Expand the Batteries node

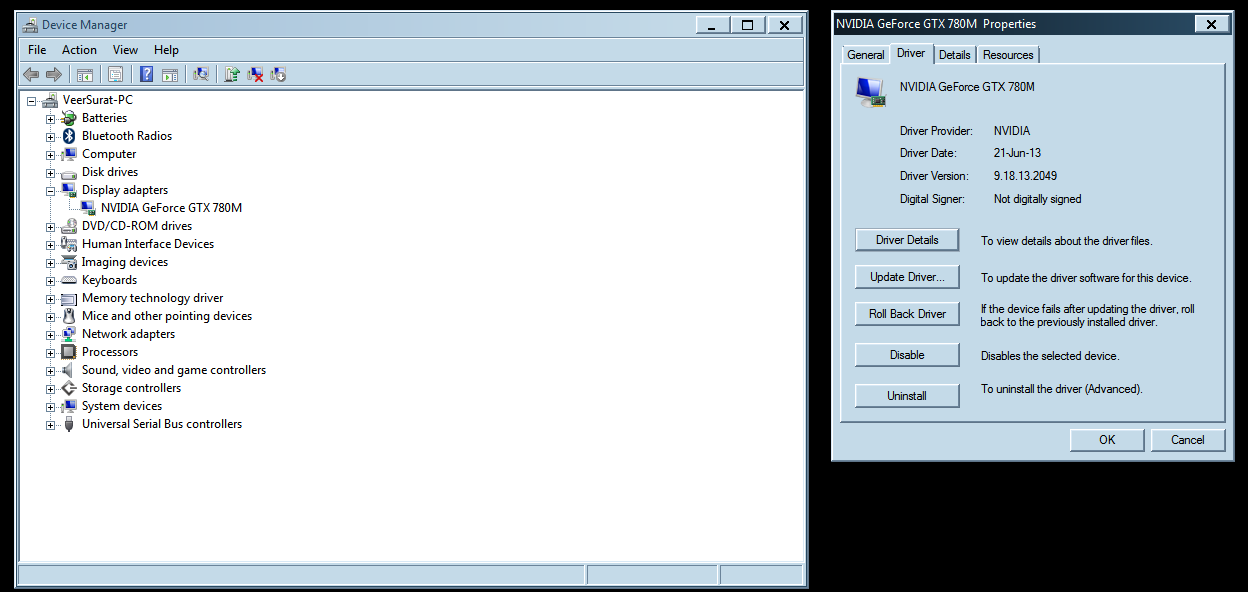(50, 119)
